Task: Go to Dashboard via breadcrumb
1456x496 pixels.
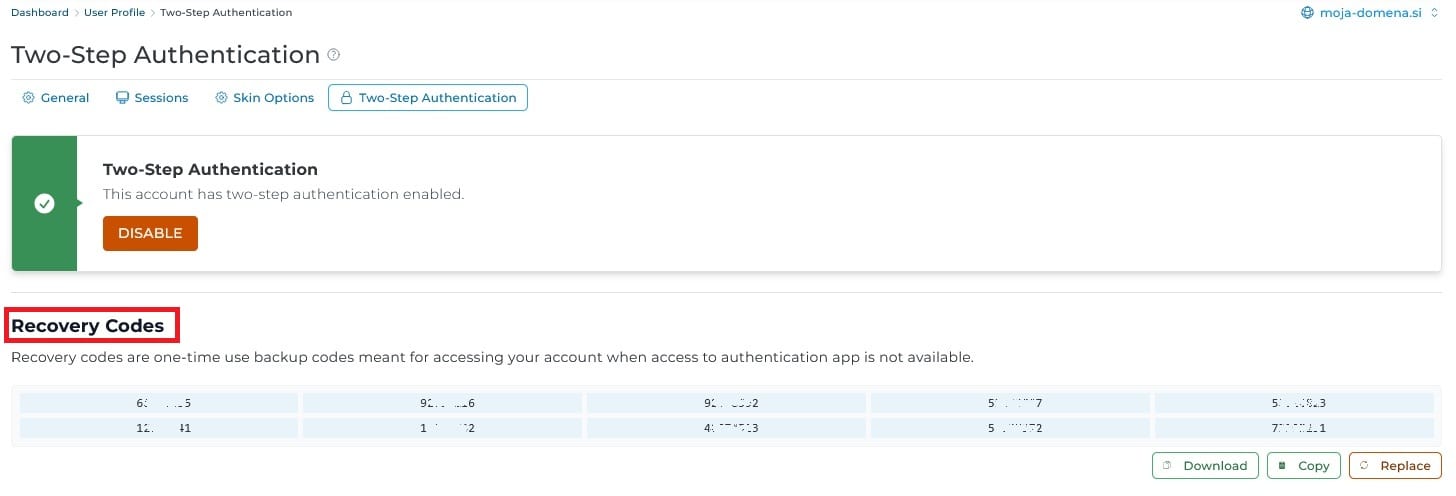Action: pos(40,13)
